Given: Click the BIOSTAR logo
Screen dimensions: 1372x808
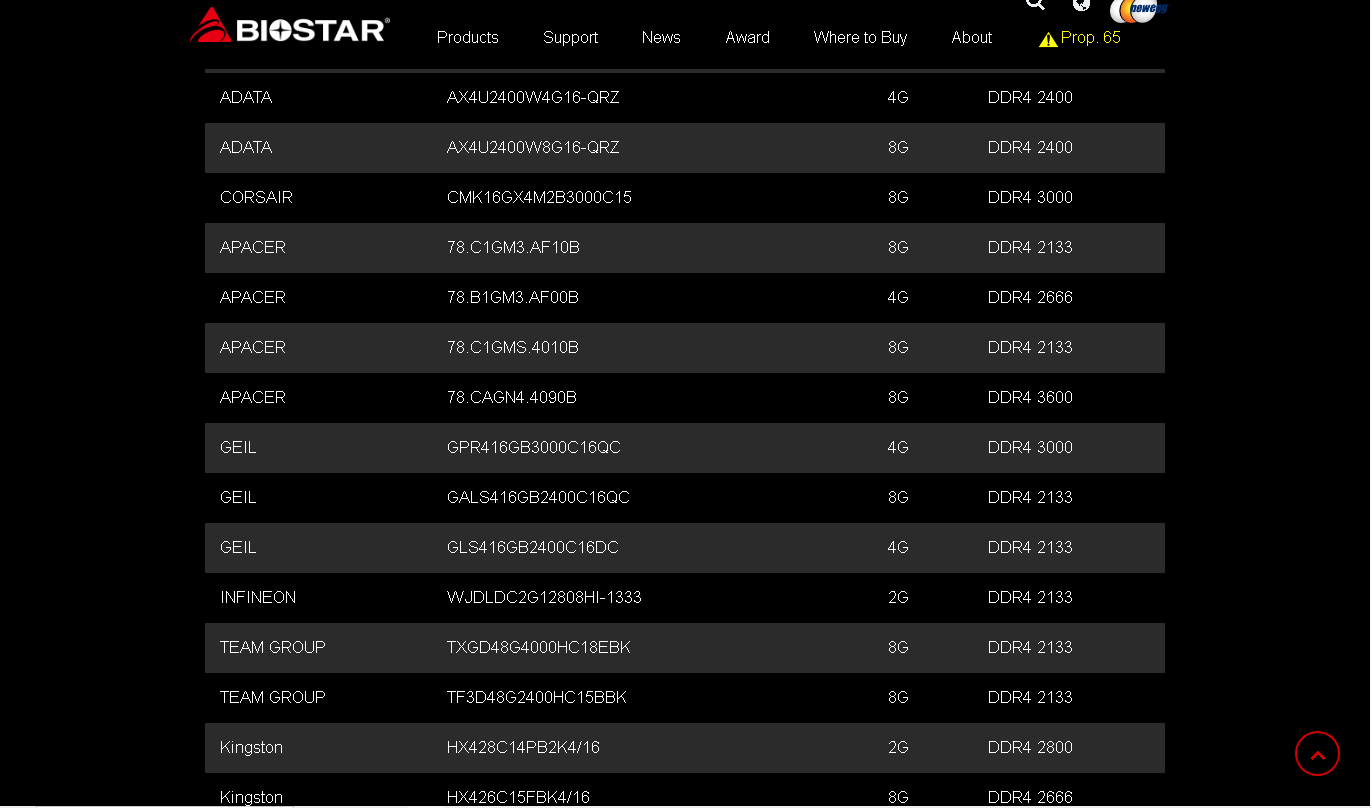Looking at the screenshot, I should tap(289, 26).
